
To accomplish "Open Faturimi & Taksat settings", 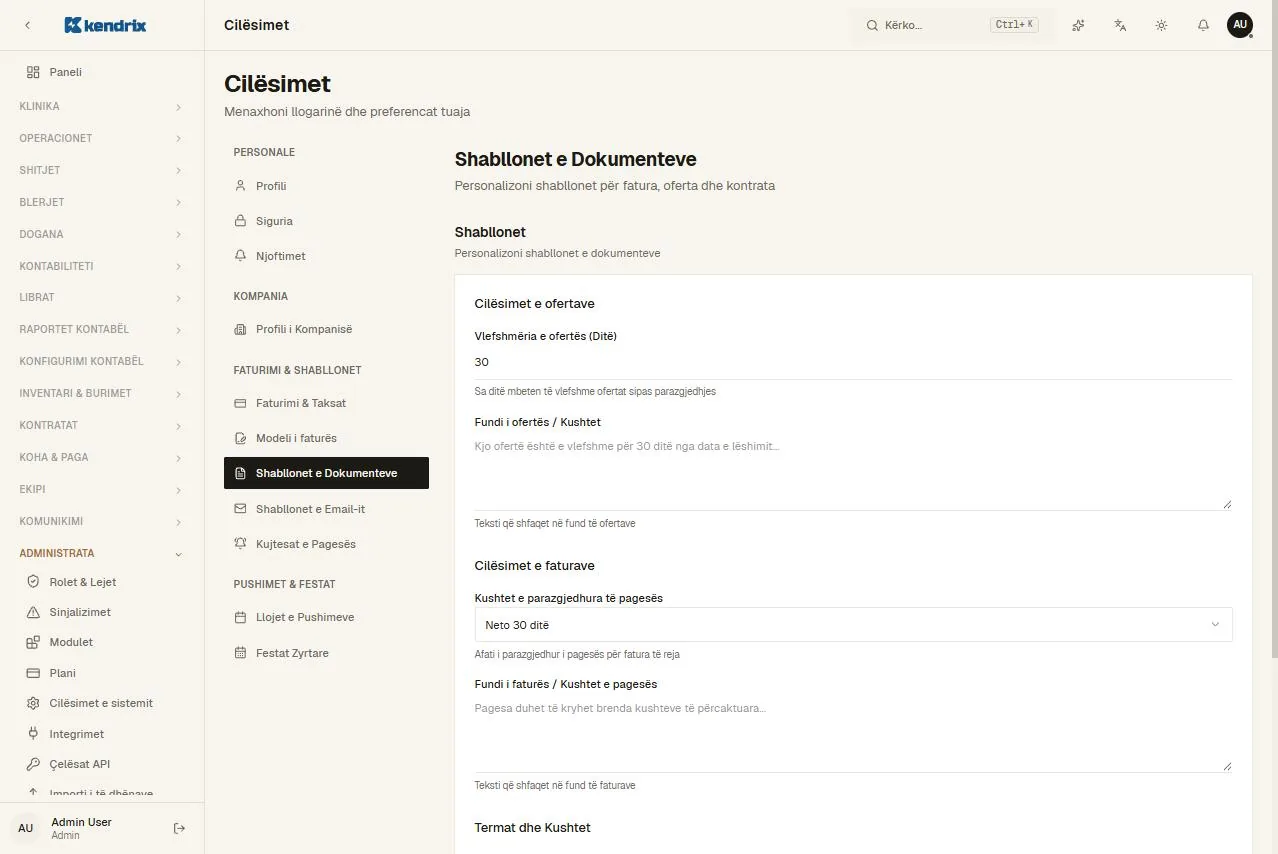I will 326,403.
